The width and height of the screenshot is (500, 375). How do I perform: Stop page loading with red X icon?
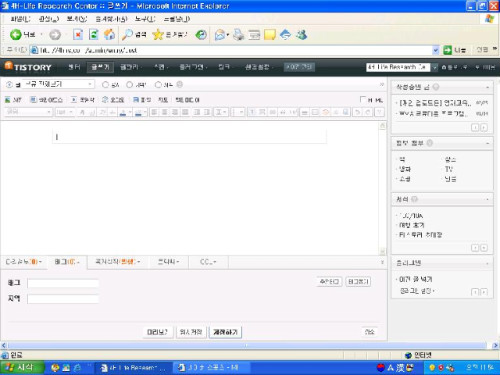click(x=78, y=34)
